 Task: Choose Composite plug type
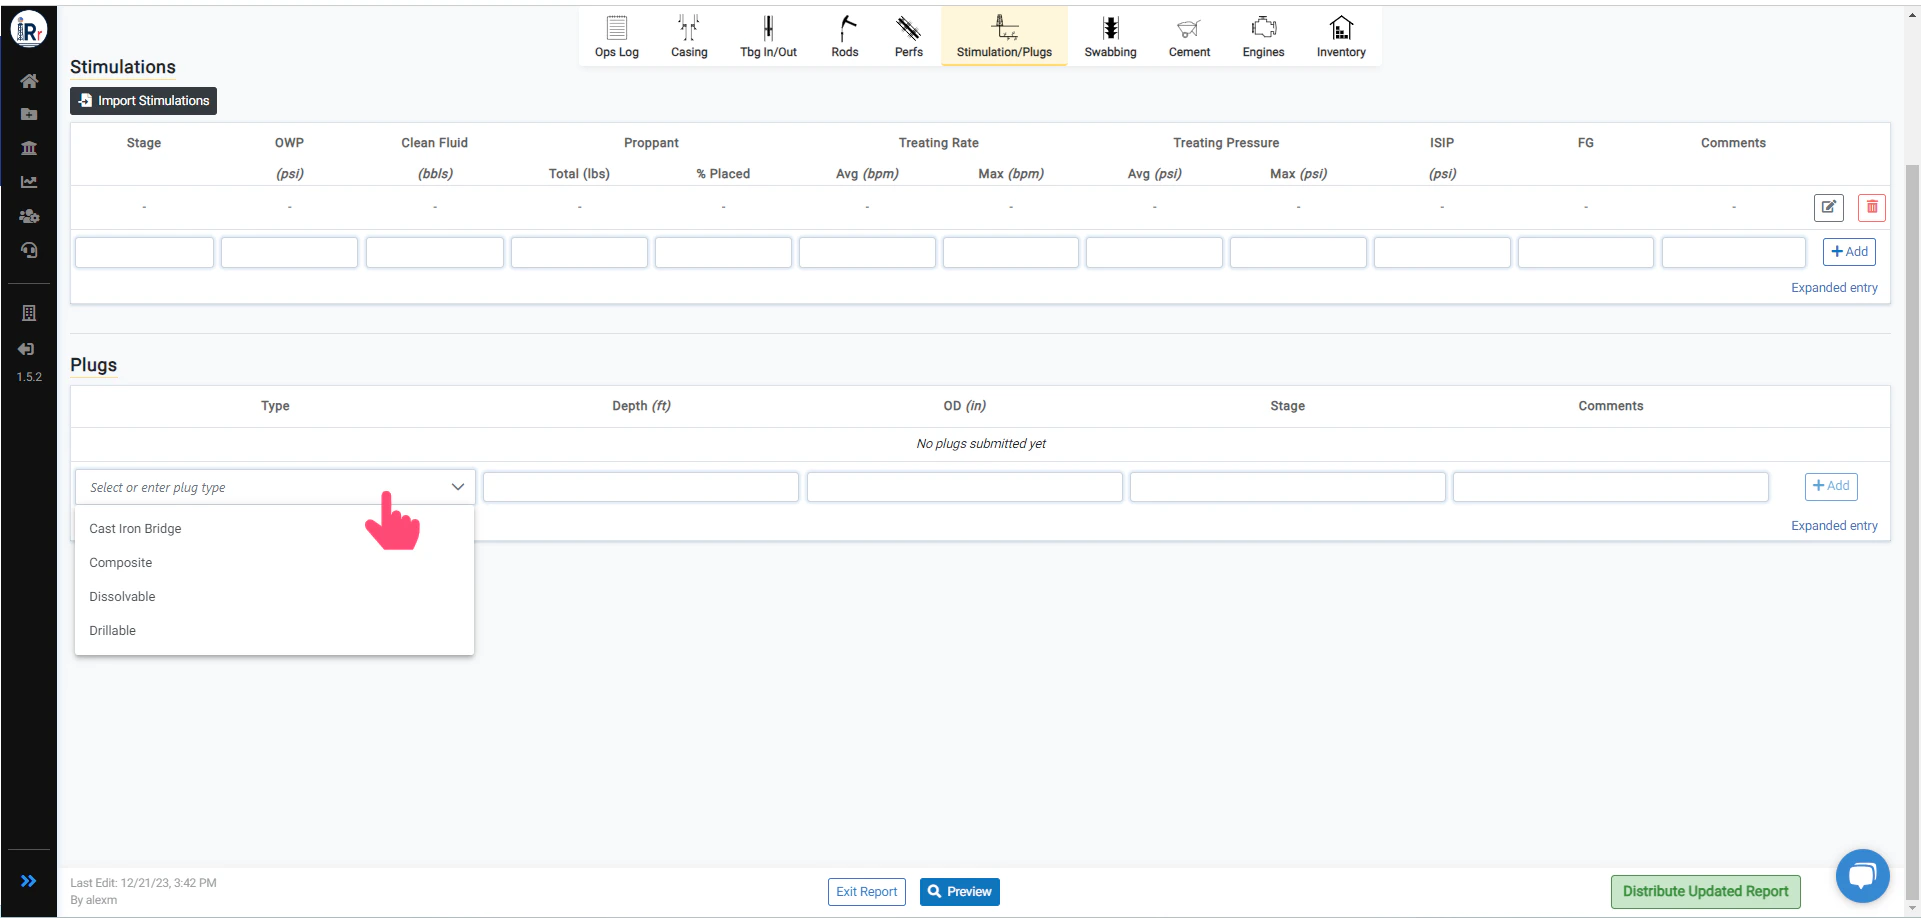point(274,563)
